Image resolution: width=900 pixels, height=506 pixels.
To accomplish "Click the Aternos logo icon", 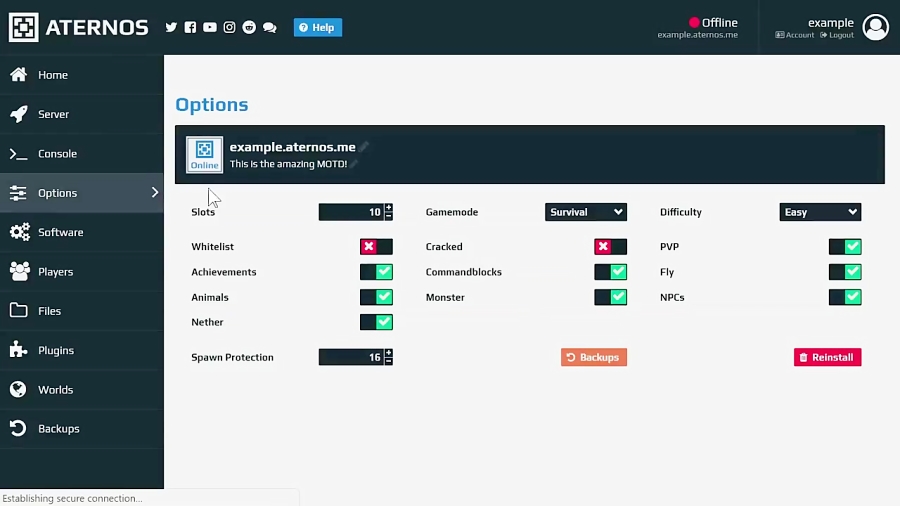I will coord(24,27).
